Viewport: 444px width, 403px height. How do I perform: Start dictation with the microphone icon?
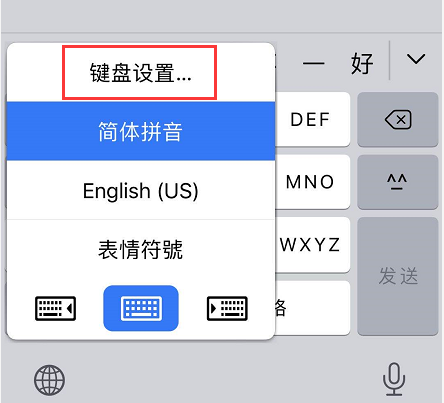click(x=394, y=379)
